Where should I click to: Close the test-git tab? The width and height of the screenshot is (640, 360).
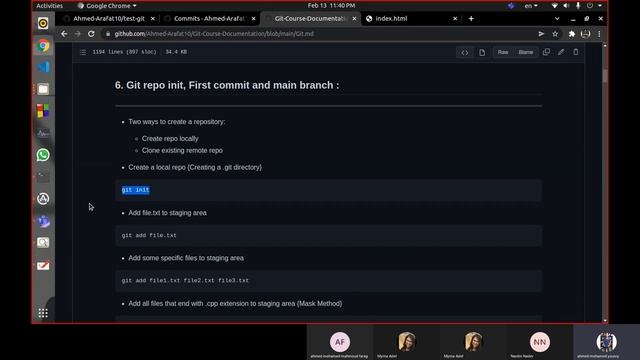[153, 18]
